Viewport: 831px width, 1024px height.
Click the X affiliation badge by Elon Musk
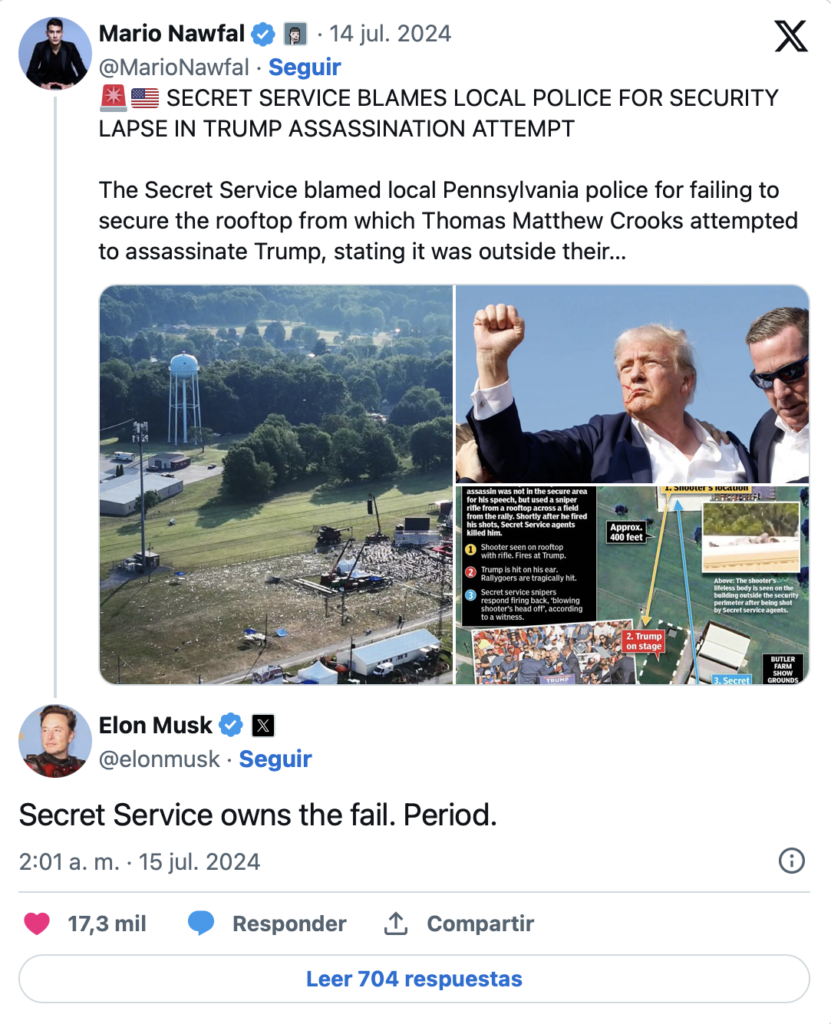click(262, 725)
